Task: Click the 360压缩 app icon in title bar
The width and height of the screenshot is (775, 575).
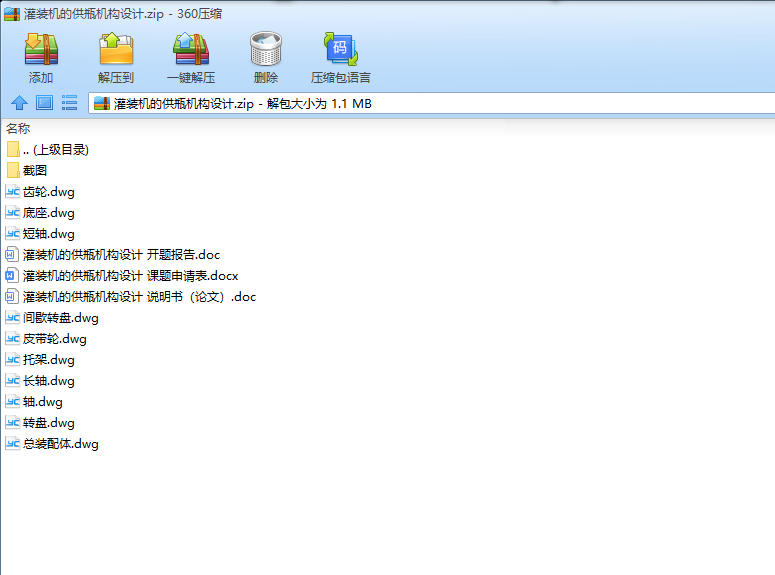Action: [12, 14]
